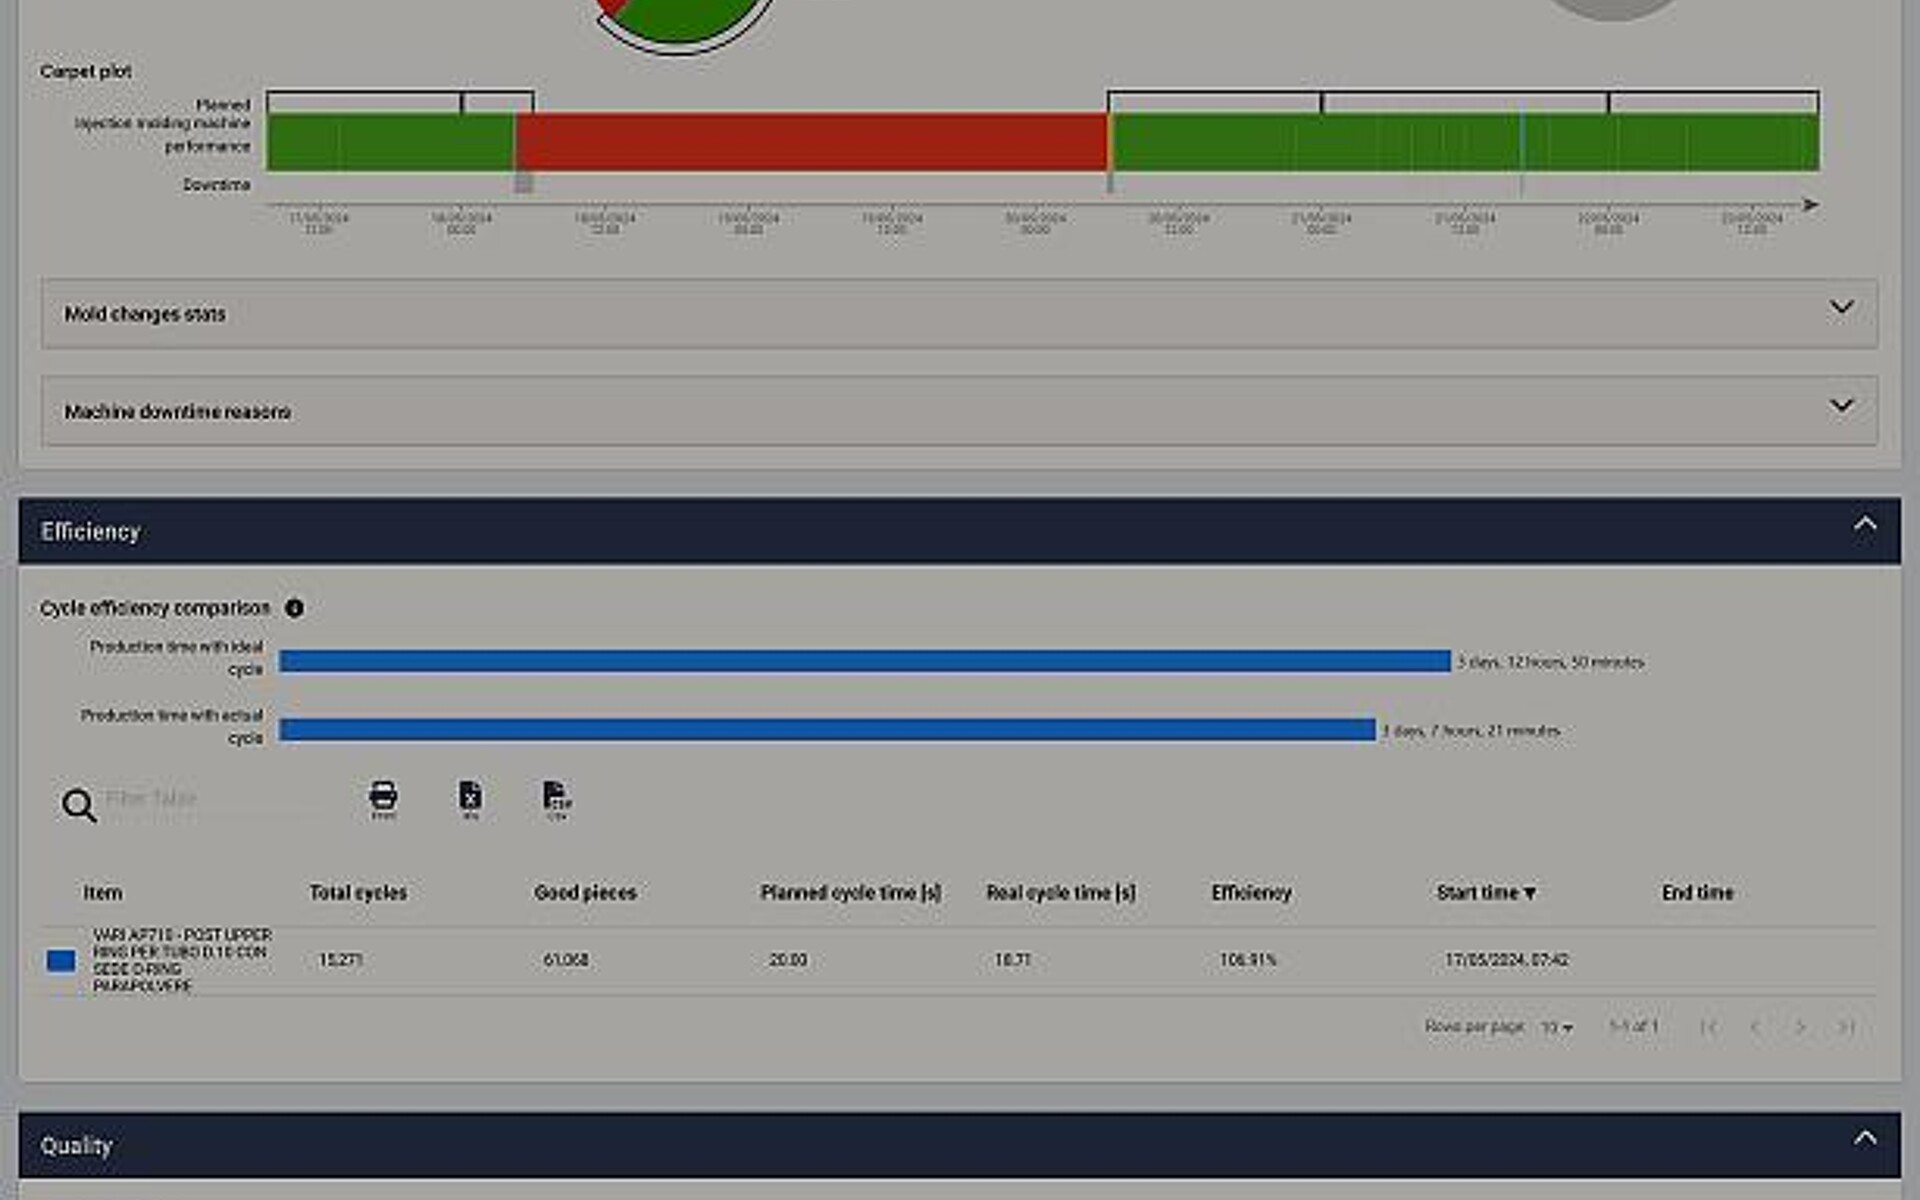The width and height of the screenshot is (1920, 1200).
Task: Open the Rows per page dropdown
Action: coord(1556,1027)
